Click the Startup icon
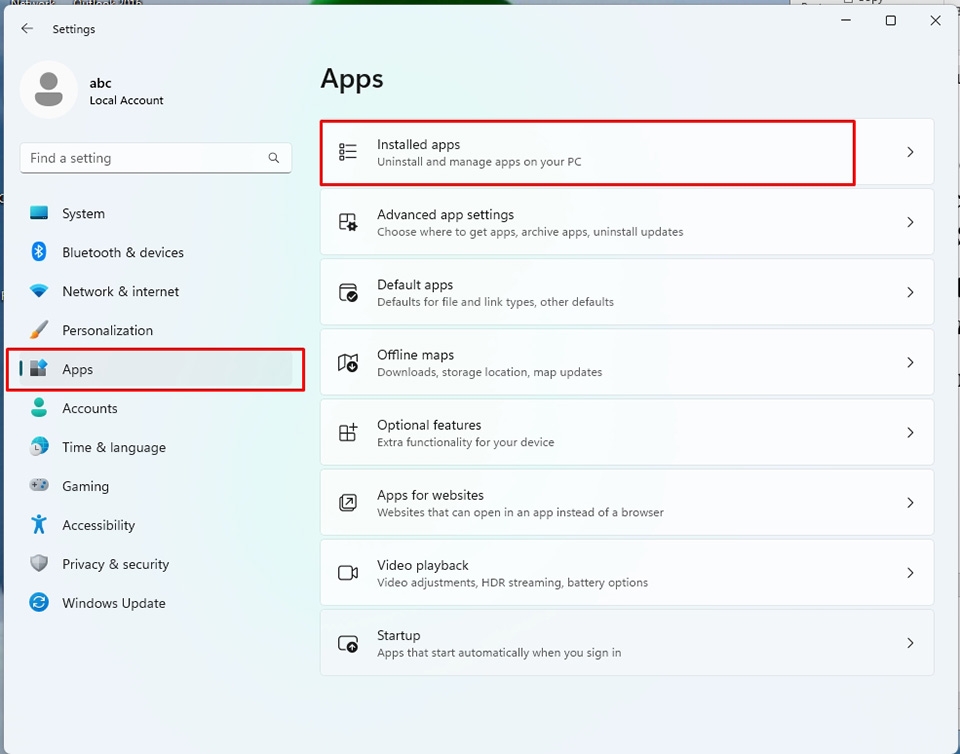The image size is (960, 754). point(348,643)
